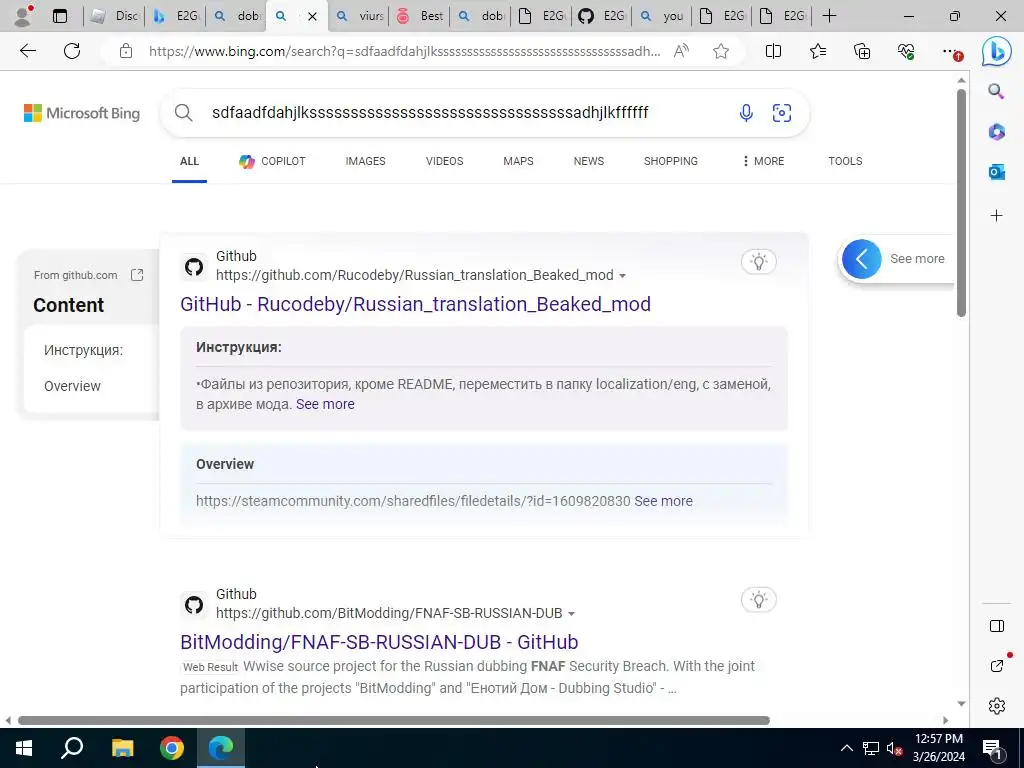This screenshot has width=1024, height=768.
Task: Click the horizontal scrollbar thumb
Action: point(394,720)
